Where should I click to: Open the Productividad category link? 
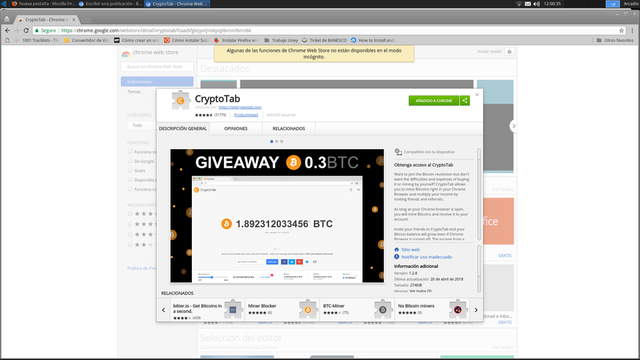[x=246, y=115]
